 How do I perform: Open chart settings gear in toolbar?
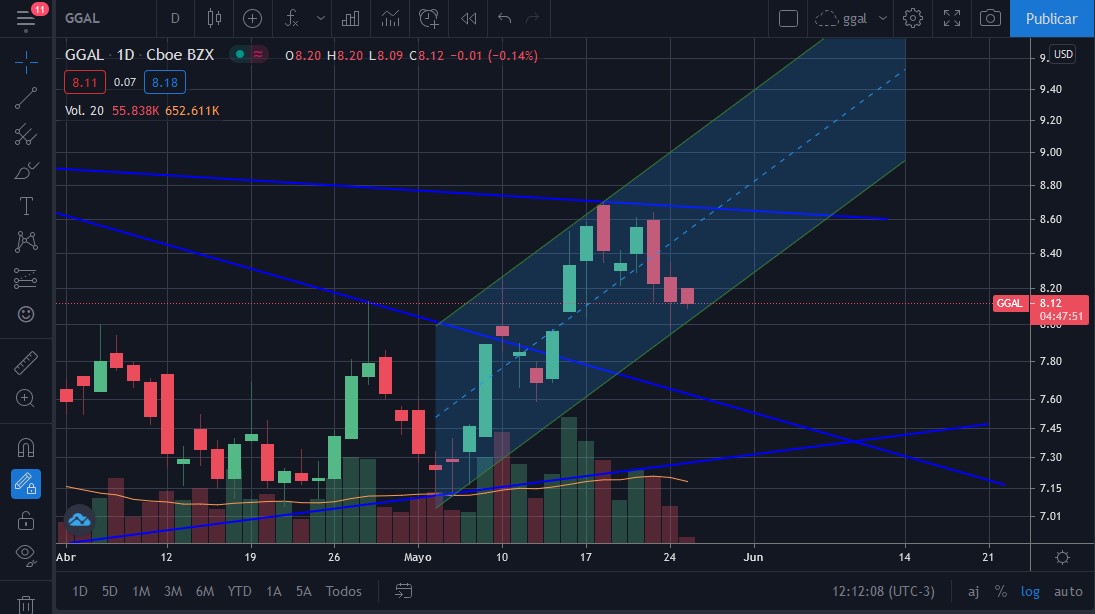[x=913, y=19]
